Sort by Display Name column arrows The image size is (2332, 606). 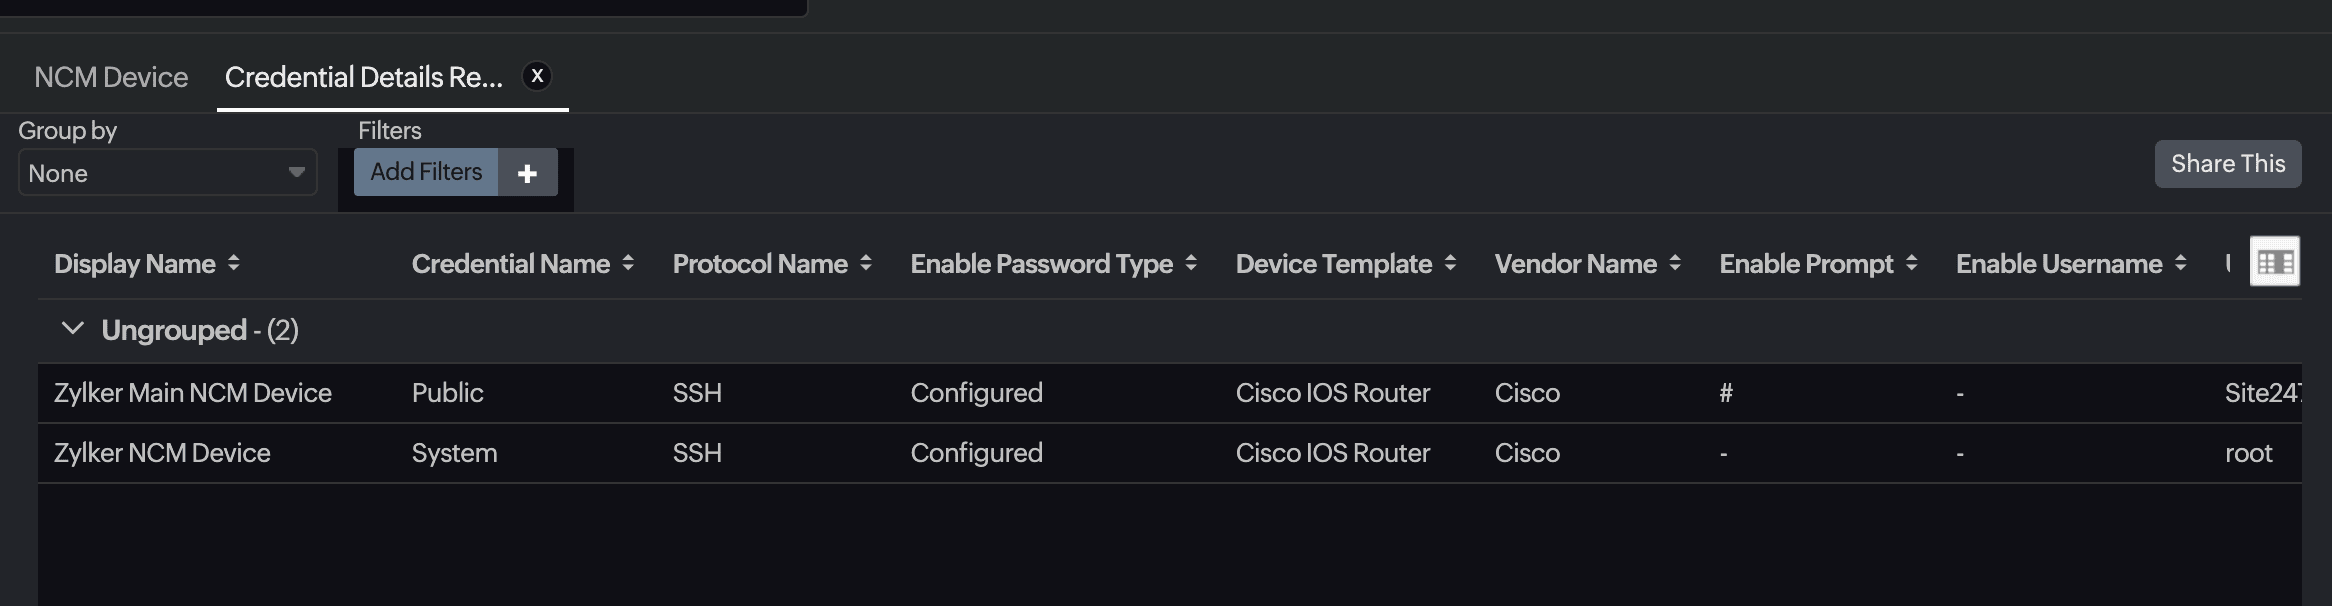coord(234,263)
